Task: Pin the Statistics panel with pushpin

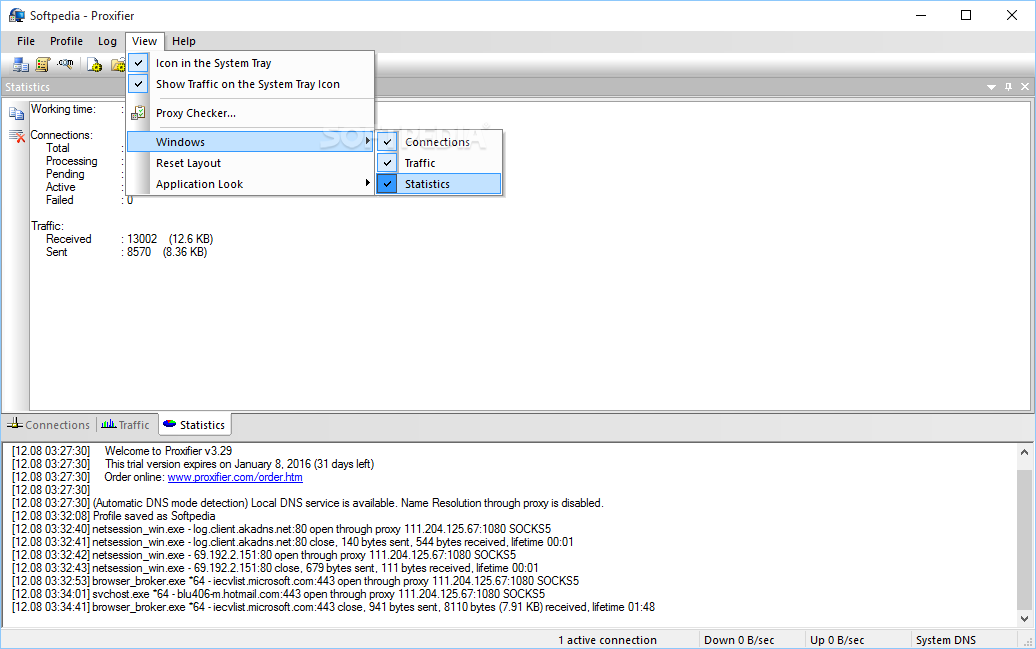Action: (1008, 87)
